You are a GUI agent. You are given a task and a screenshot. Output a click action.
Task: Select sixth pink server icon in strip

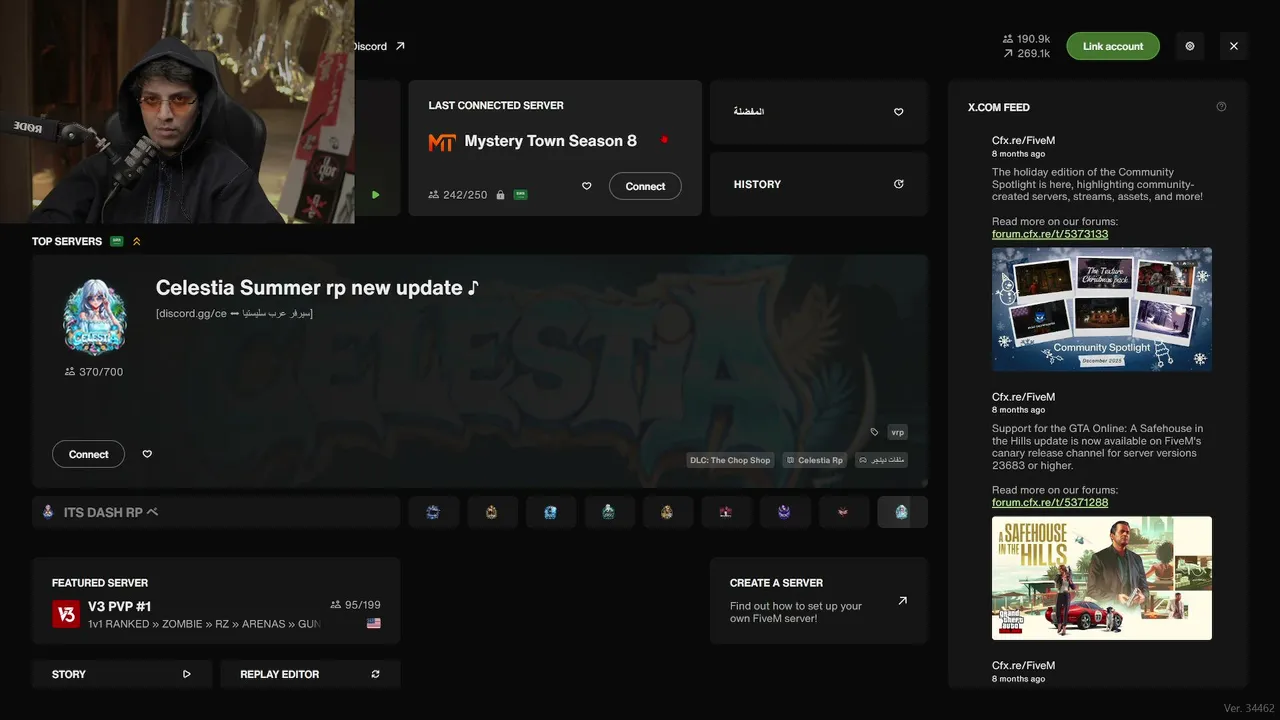725,512
